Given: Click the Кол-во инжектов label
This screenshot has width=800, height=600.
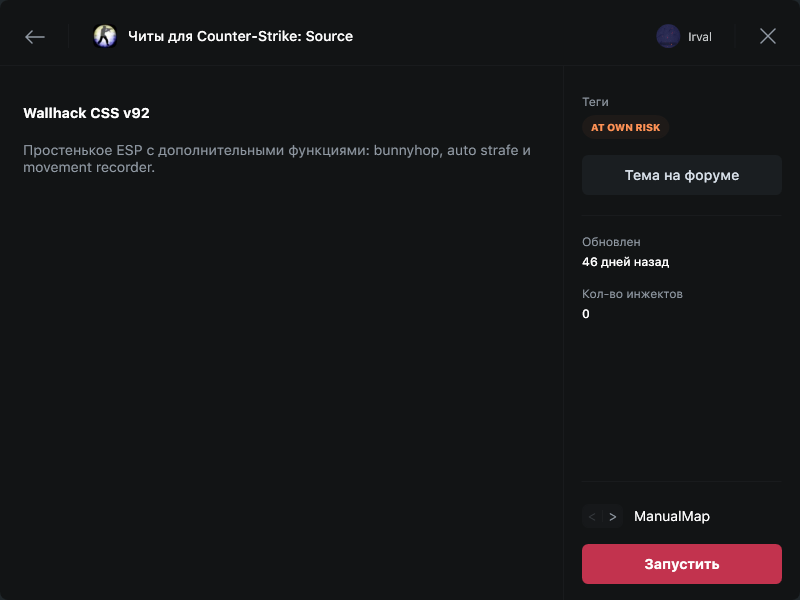Looking at the screenshot, I should pyautogui.click(x=632, y=294).
